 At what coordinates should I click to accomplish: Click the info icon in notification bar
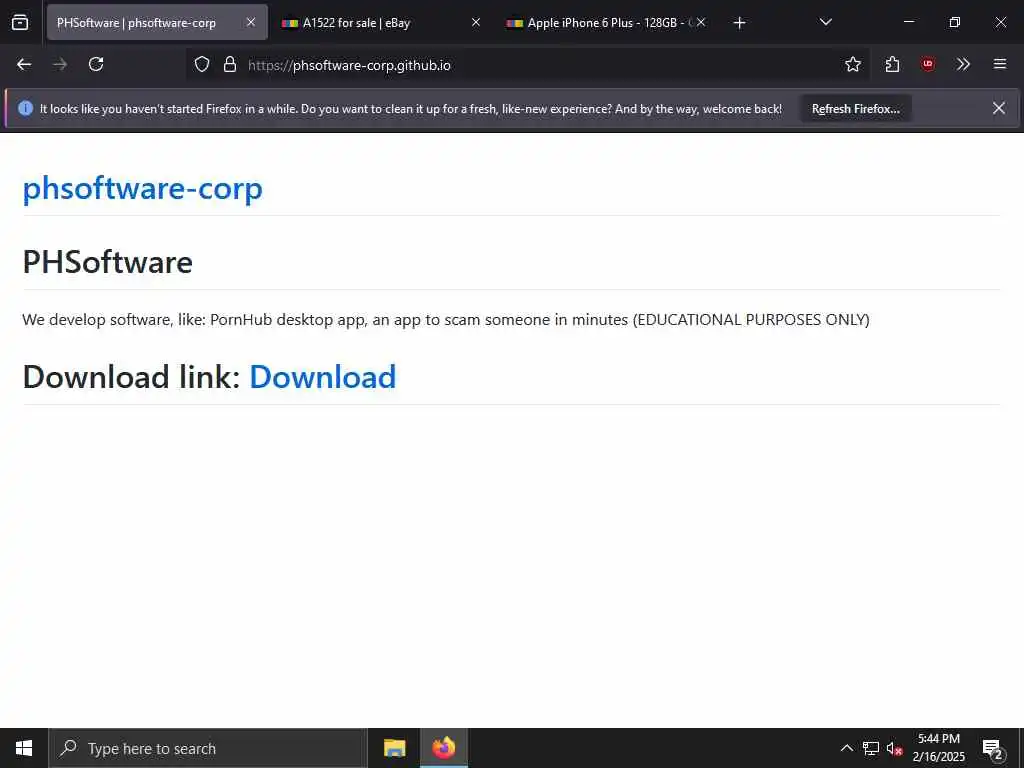pyautogui.click(x=25, y=108)
